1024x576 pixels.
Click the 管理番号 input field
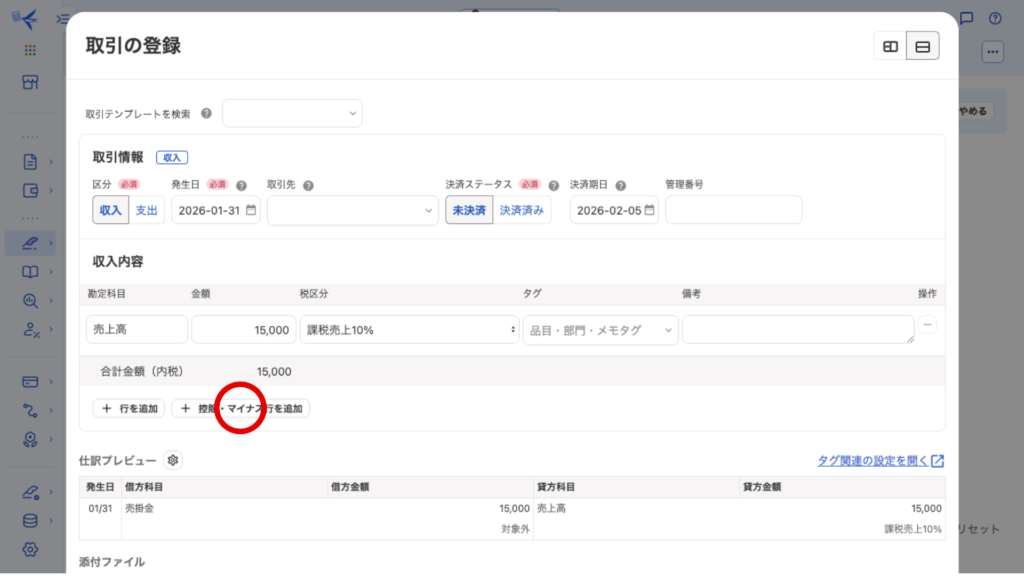[733, 210]
